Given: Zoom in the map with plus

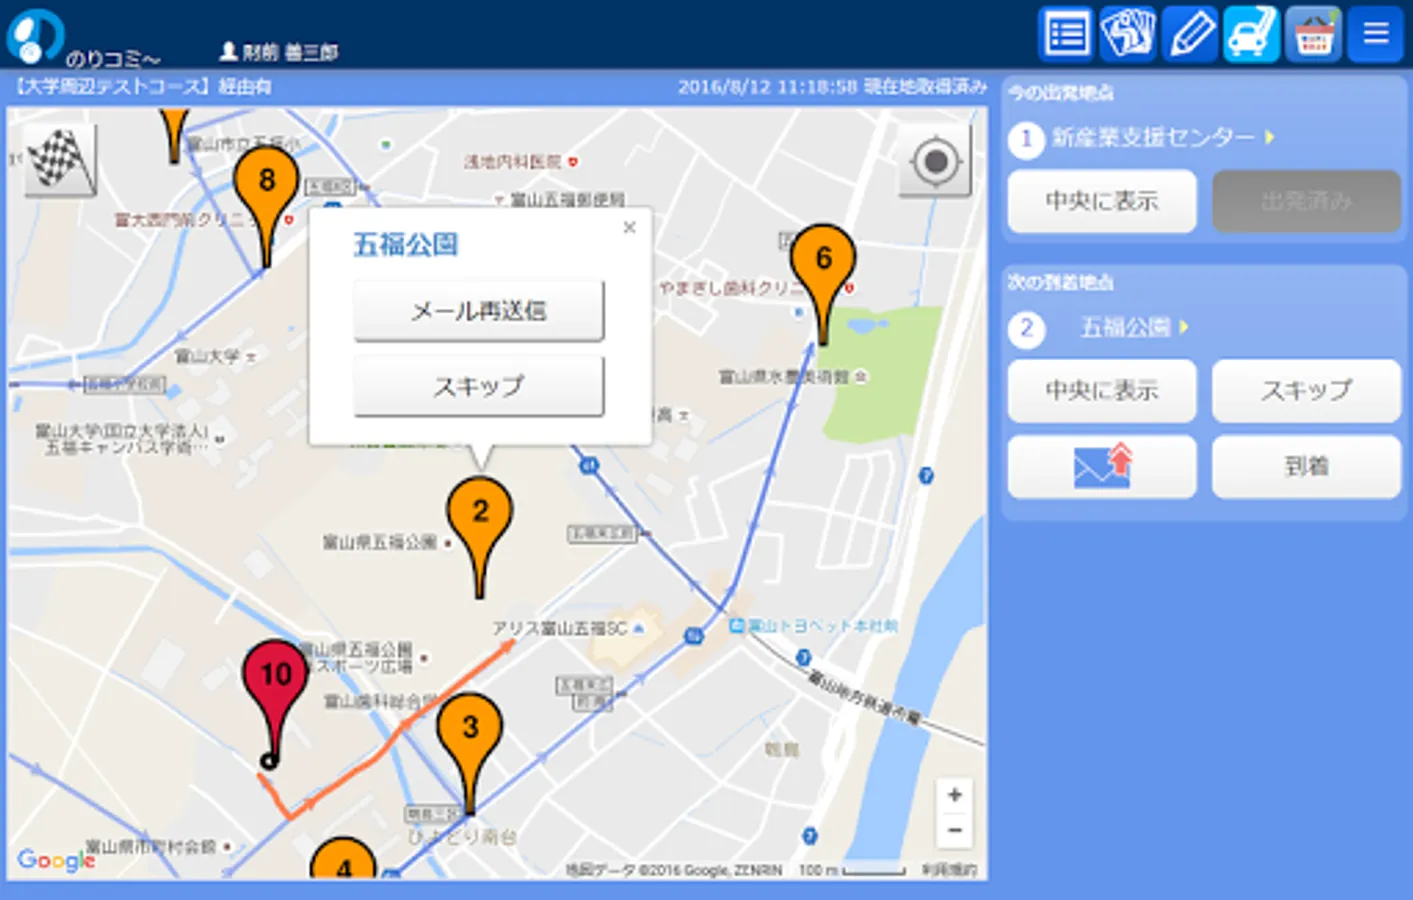Looking at the screenshot, I should coord(955,795).
